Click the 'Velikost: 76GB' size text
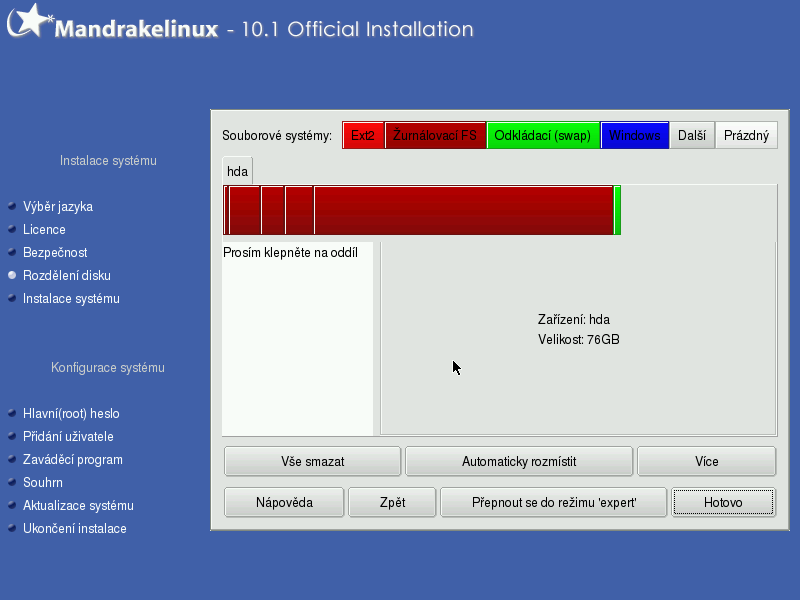Image resolution: width=800 pixels, height=600 pixels. [579, 339]
